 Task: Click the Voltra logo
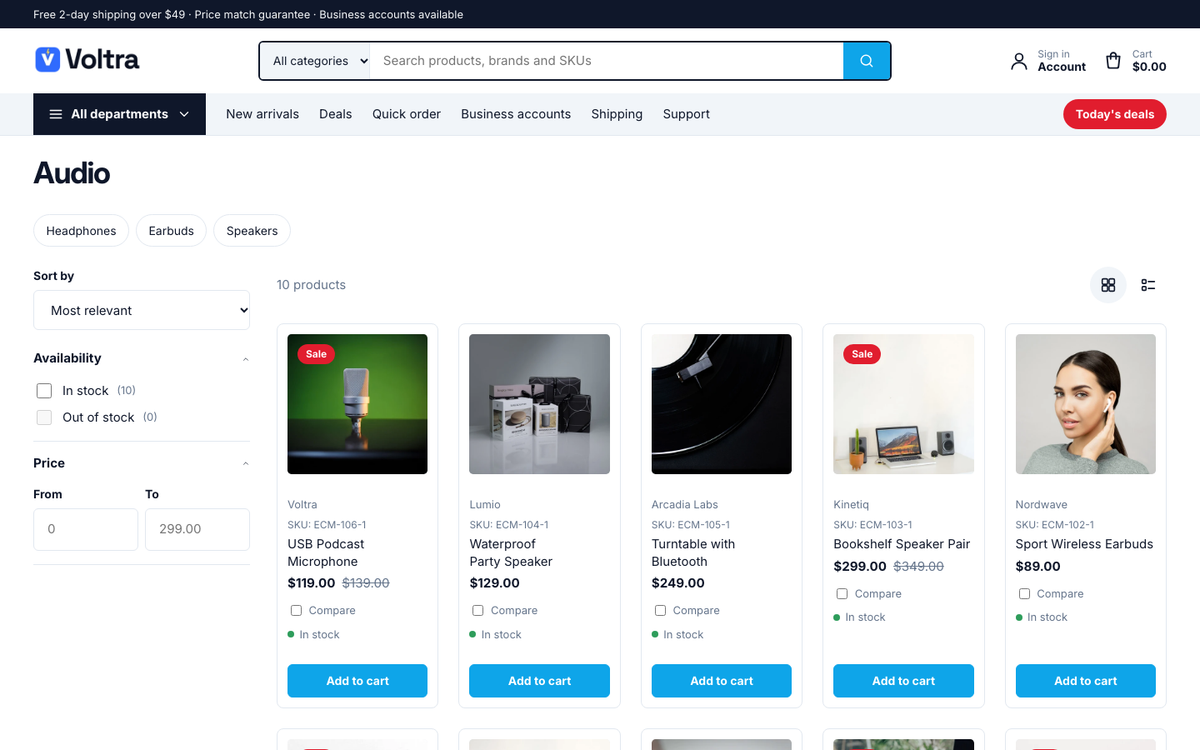pos(87,60)
